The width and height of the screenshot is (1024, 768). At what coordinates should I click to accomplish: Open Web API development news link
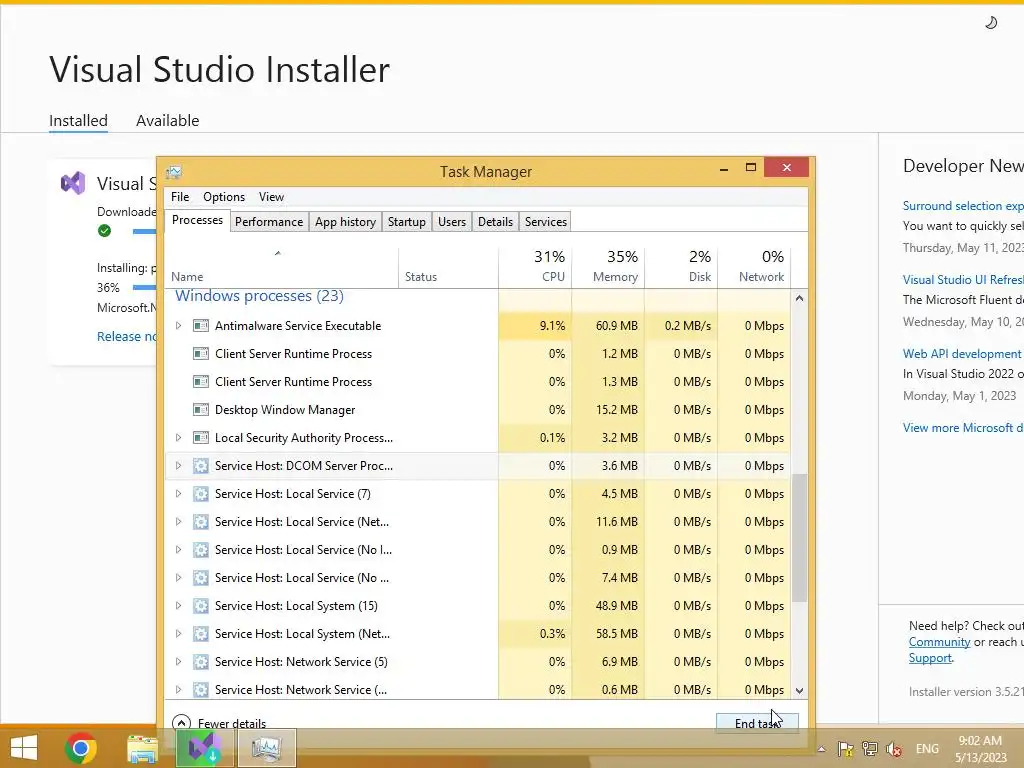(x=962, y=353)
